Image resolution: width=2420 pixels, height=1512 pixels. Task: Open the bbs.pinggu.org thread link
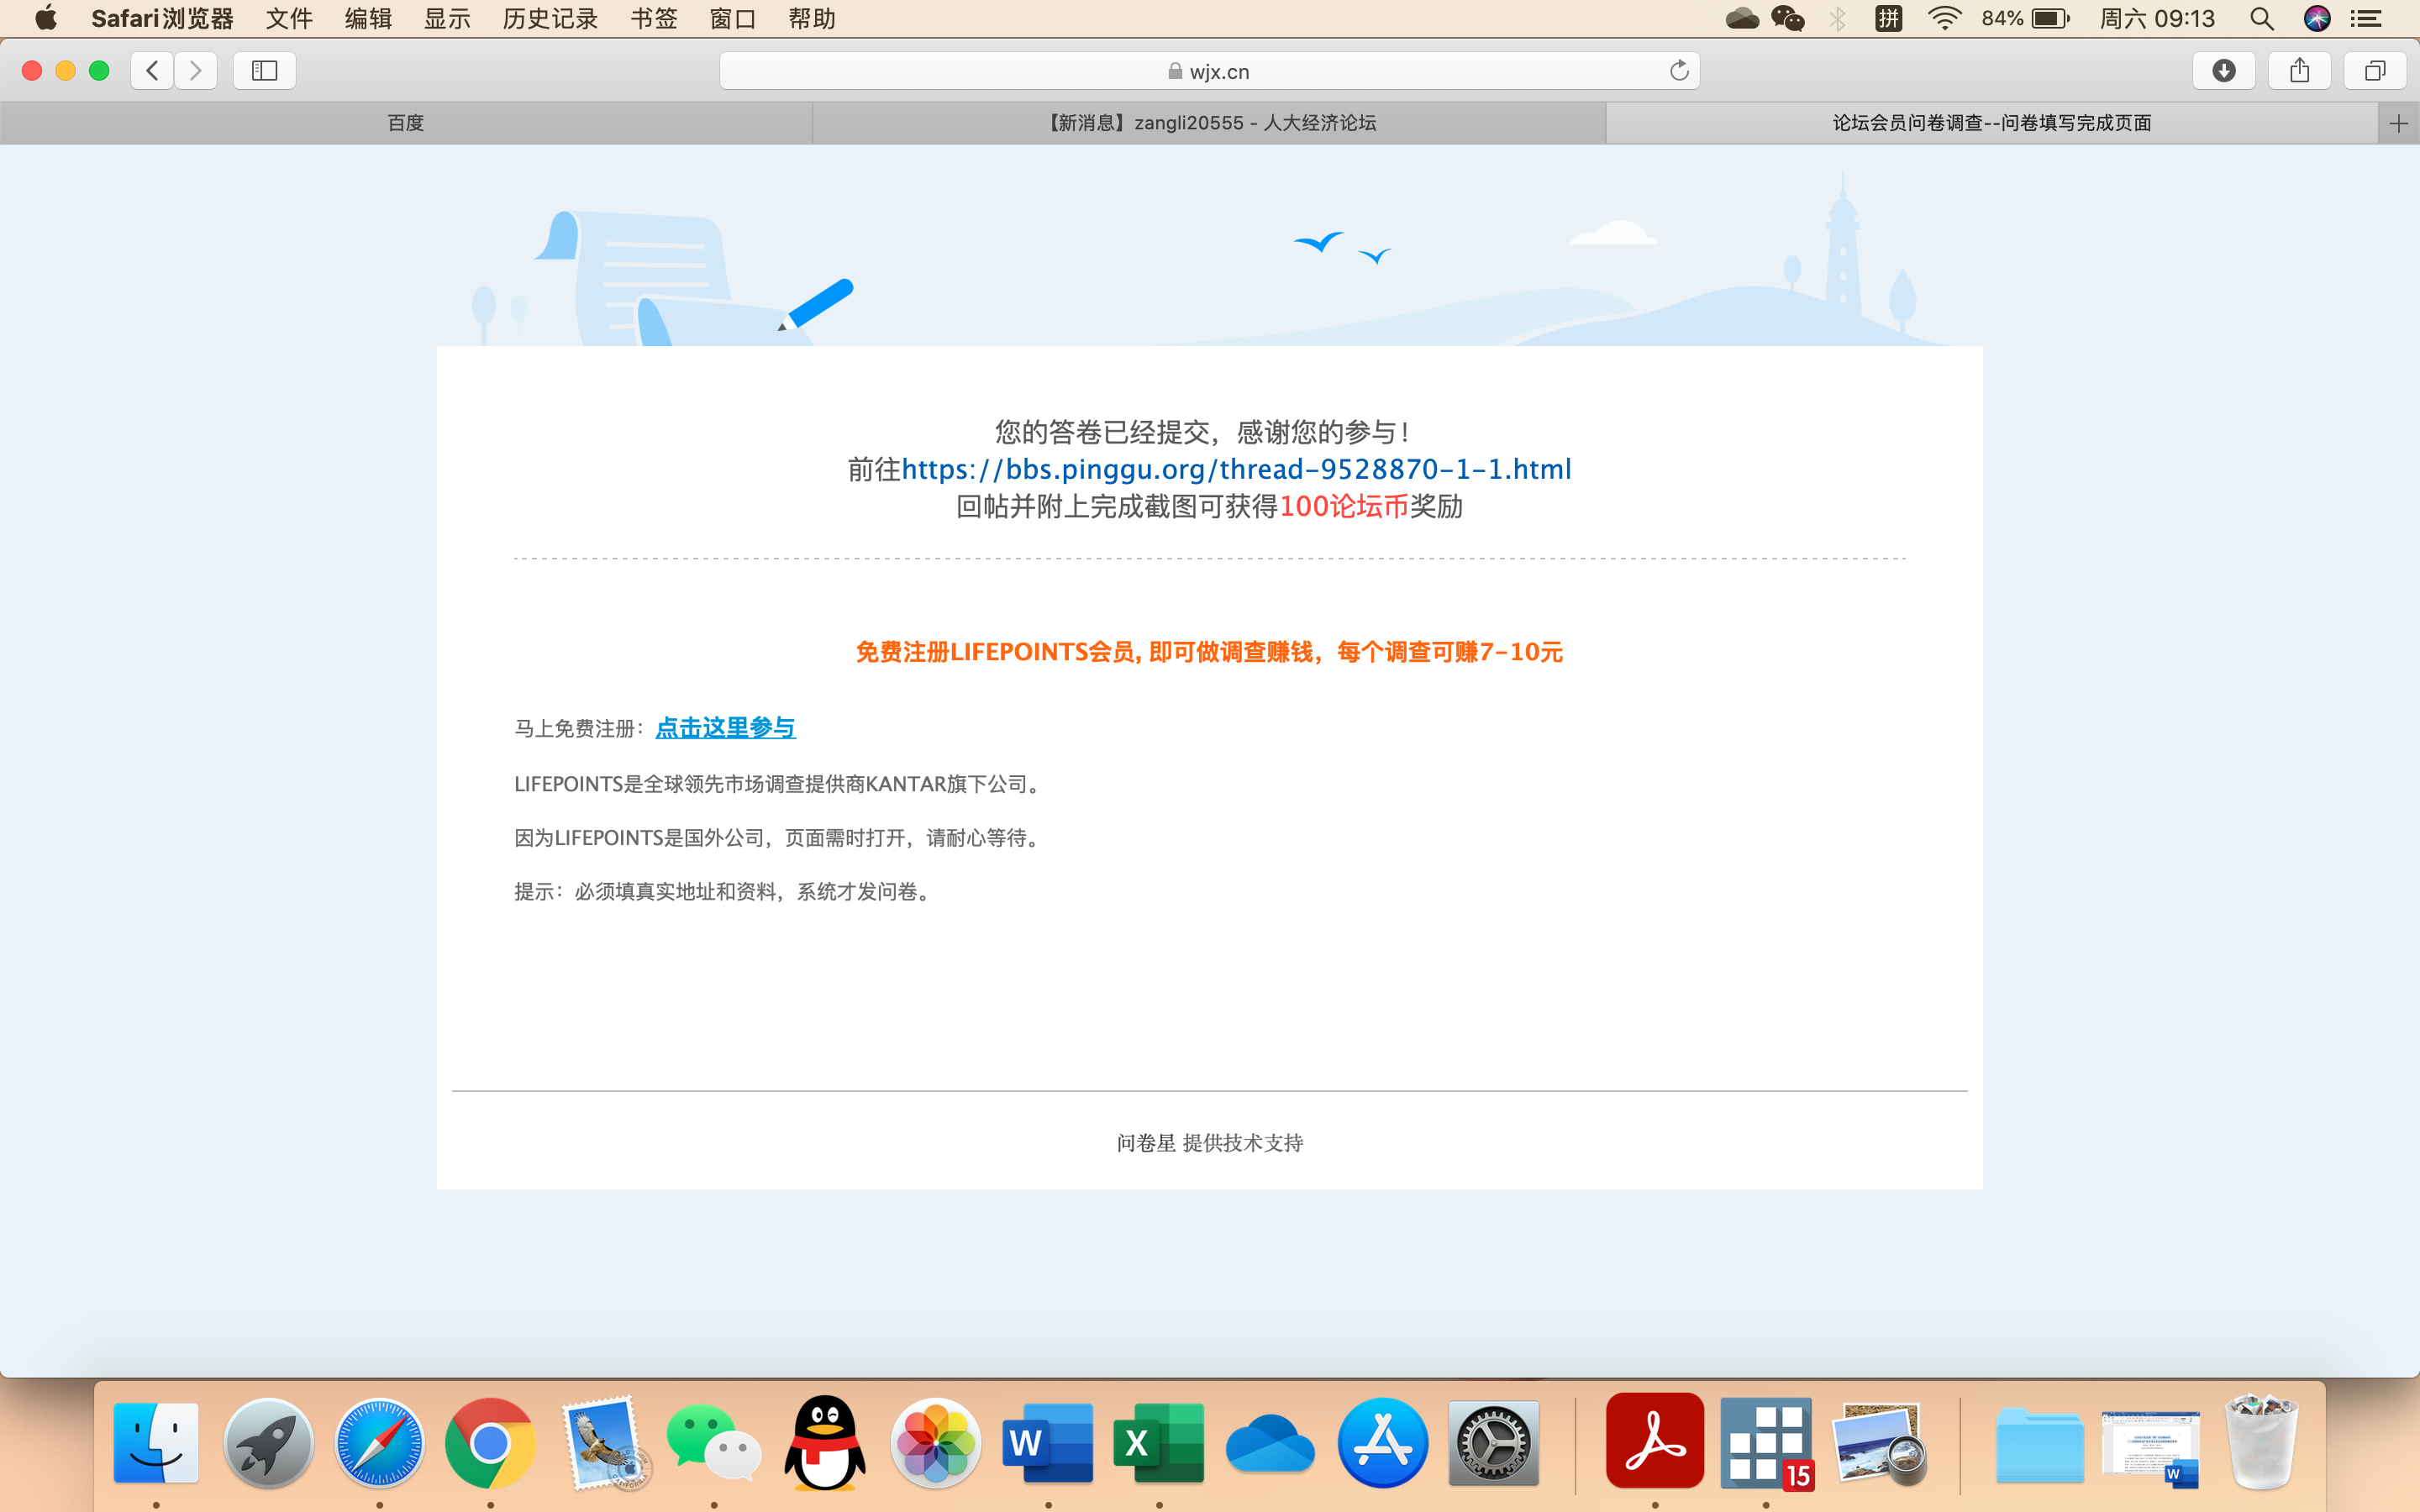[x=1236, y=469]
